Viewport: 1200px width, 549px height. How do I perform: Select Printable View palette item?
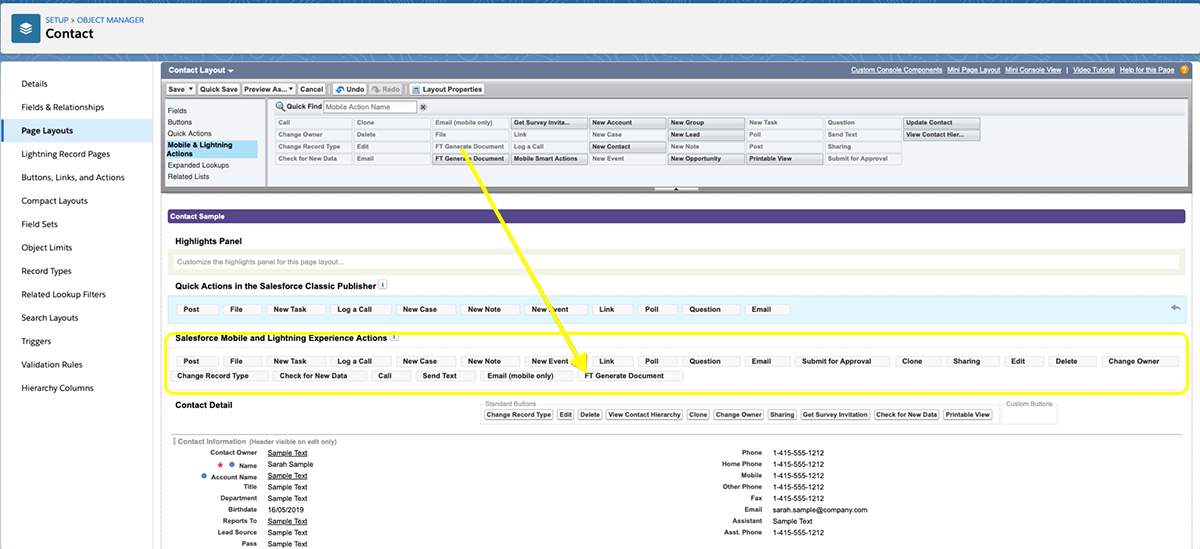[785, 159]
